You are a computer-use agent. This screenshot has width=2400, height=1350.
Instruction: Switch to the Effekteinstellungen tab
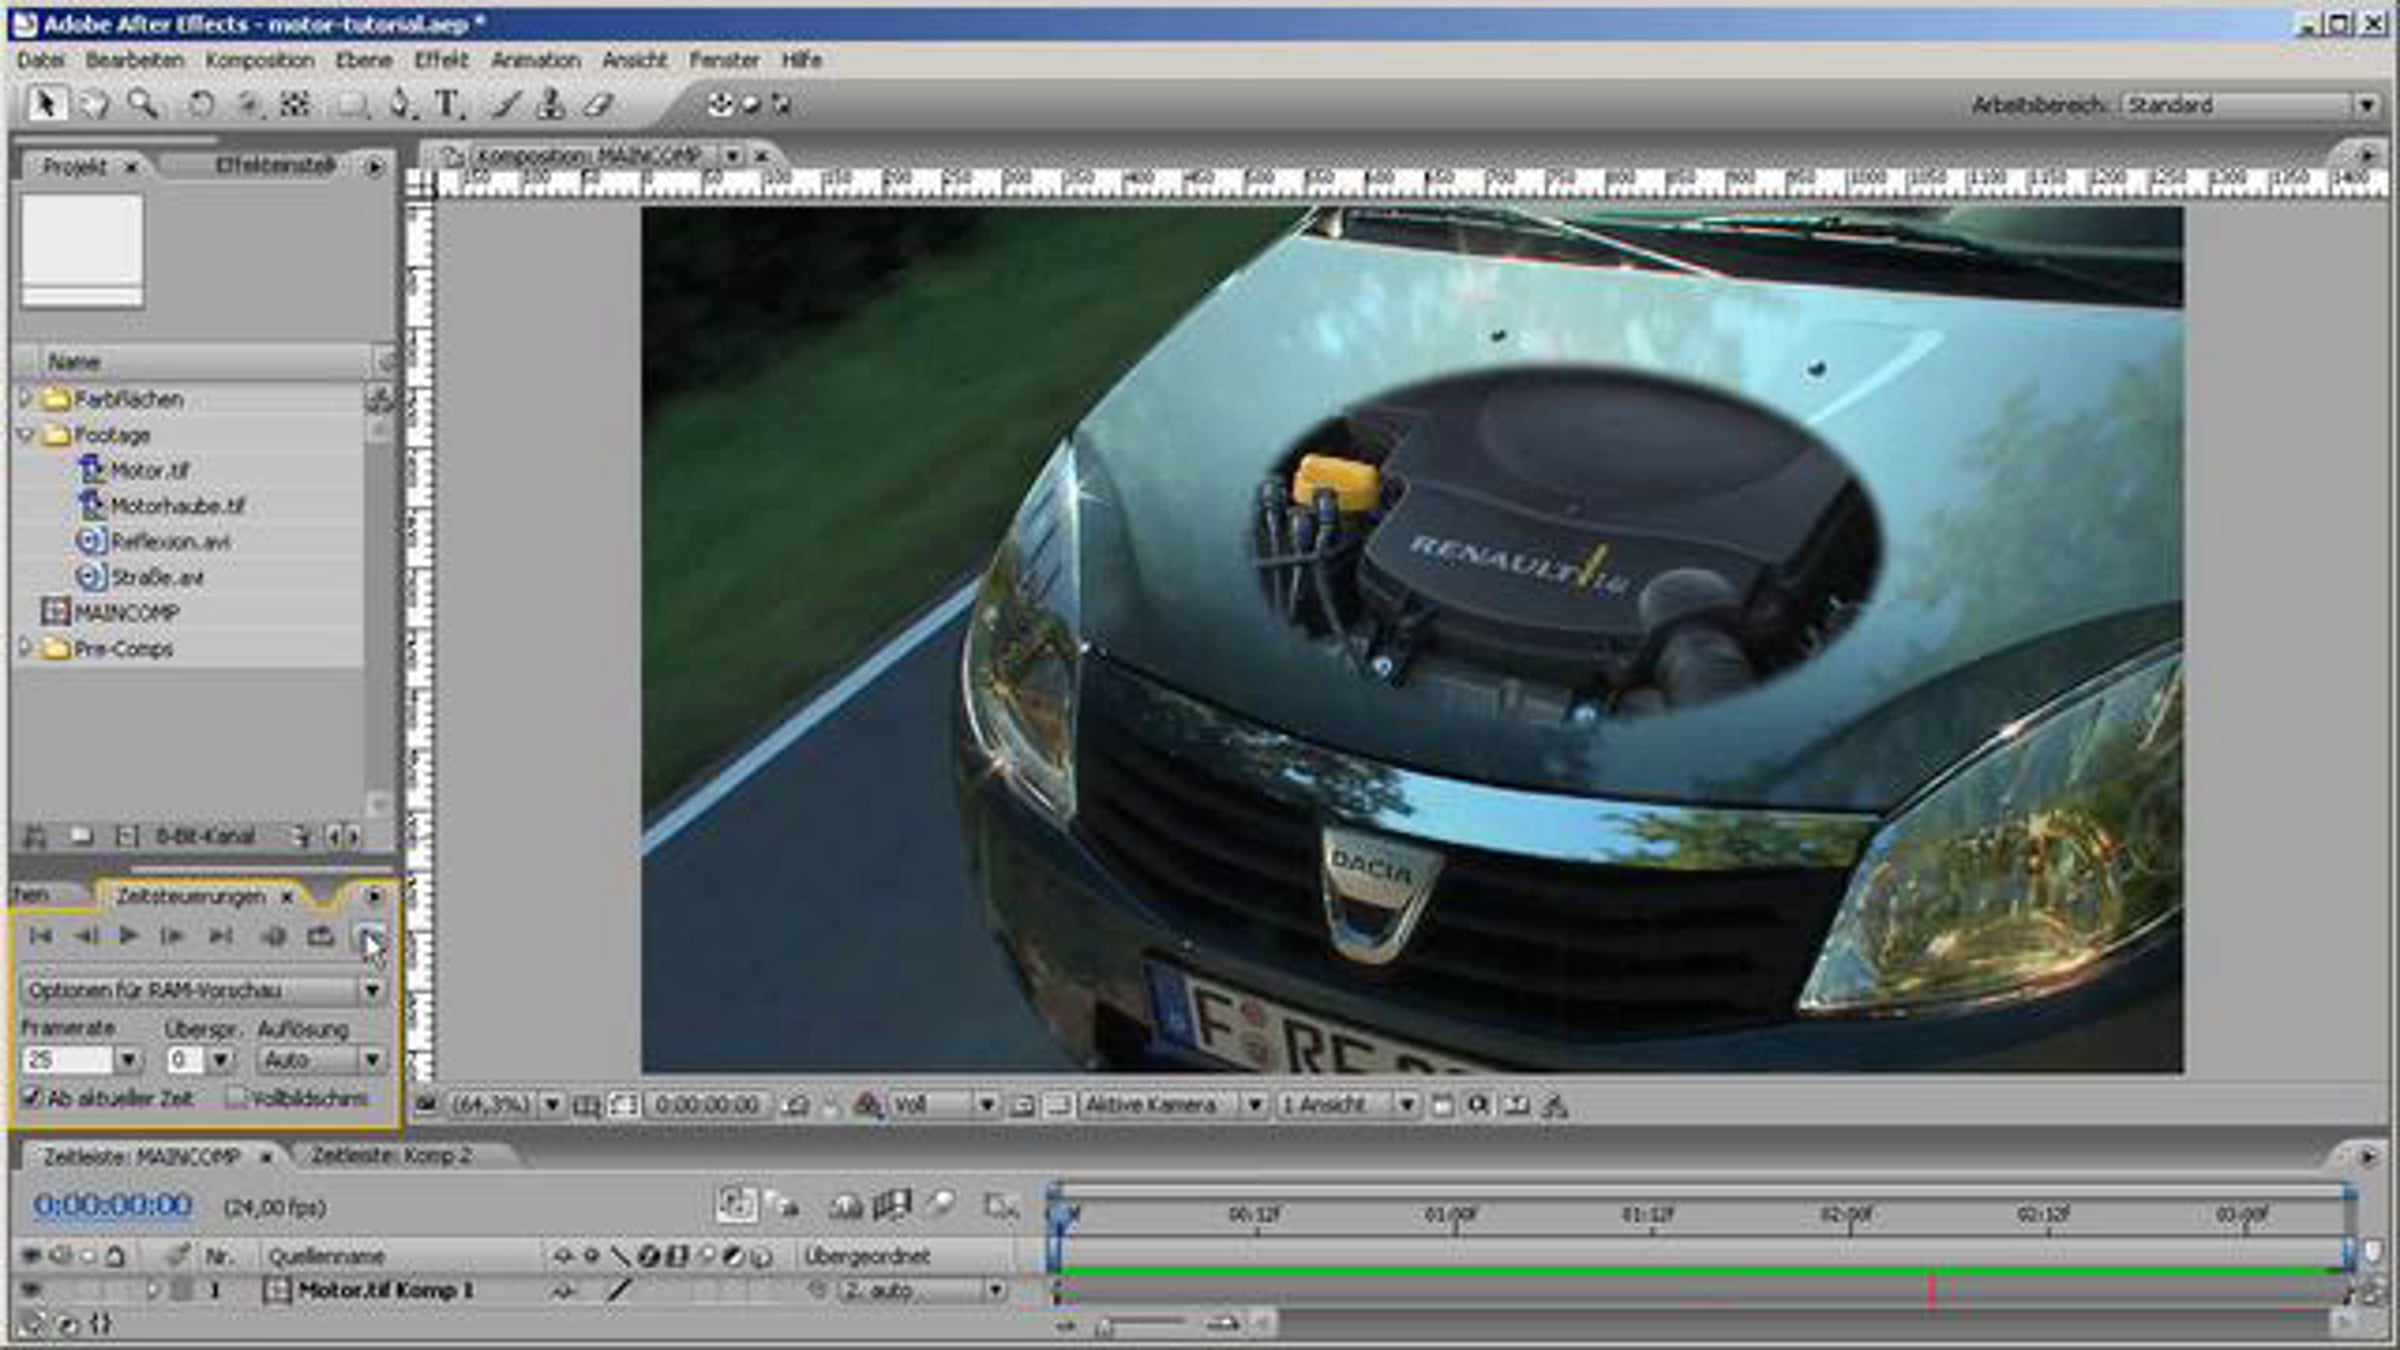point(275,166)
